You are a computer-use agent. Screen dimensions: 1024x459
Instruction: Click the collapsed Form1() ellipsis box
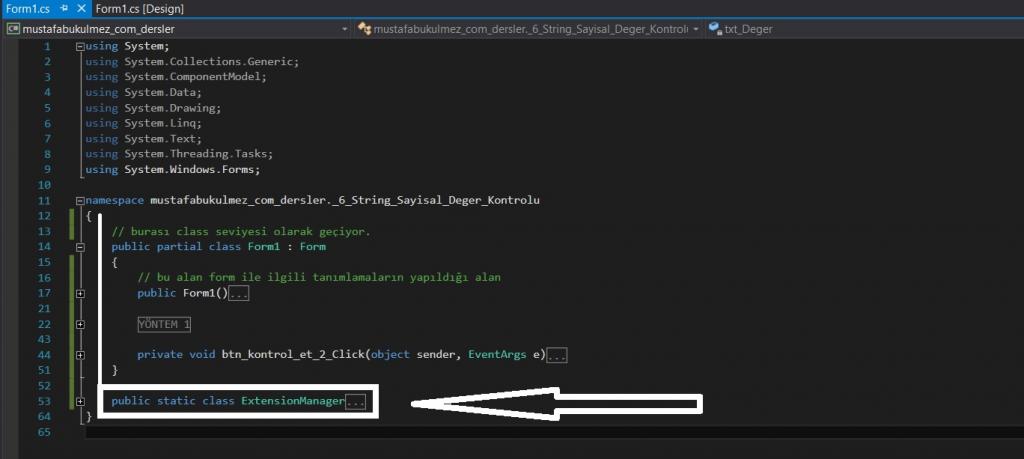[x=239, y=294]
